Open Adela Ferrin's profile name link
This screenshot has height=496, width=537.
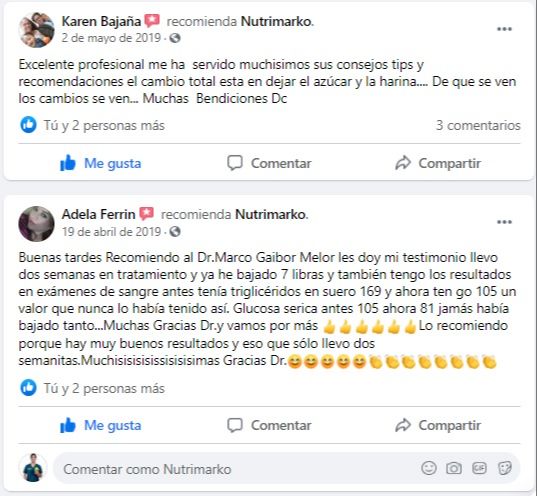99,214
